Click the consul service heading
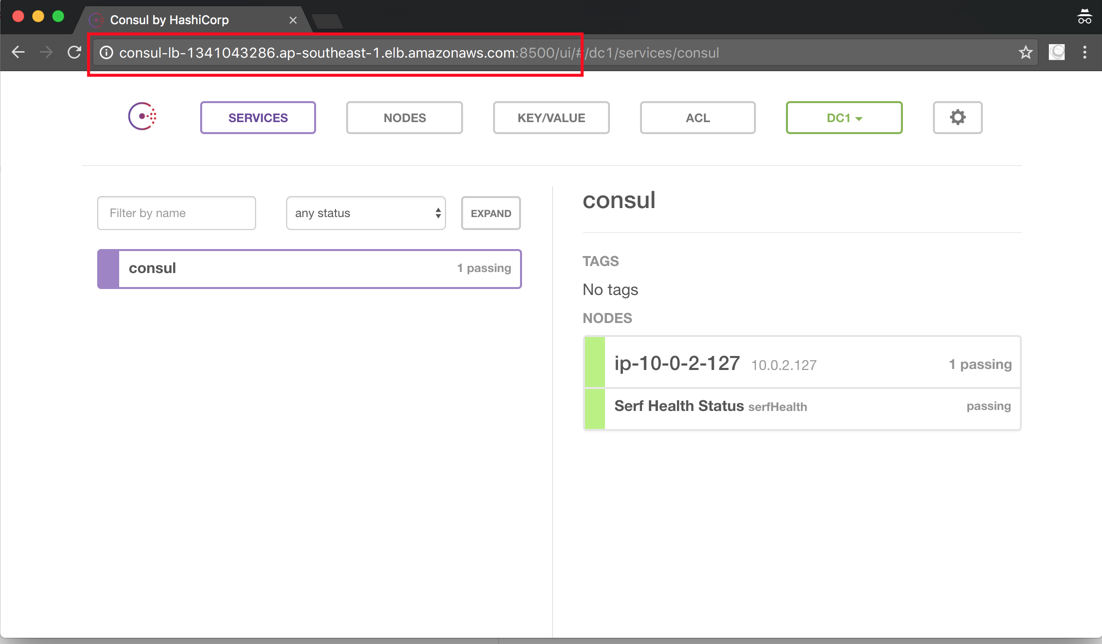Screen dimensions: 1102x644 (618, 200)
